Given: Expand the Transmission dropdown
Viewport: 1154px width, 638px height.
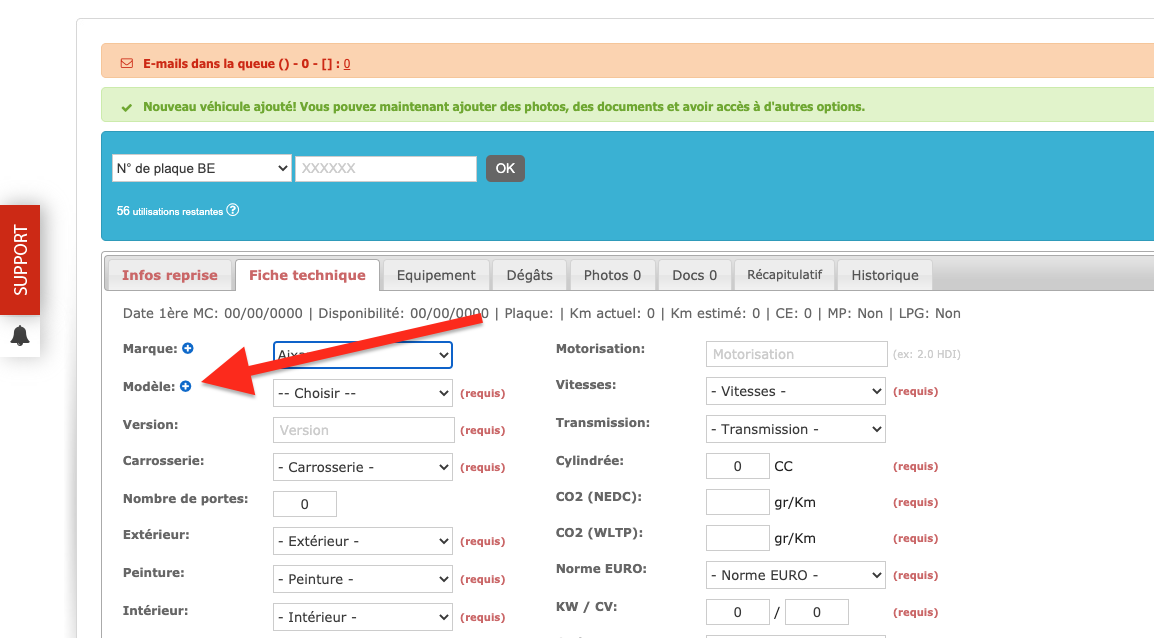Looking at the screenshot, I should coord(796,429).
